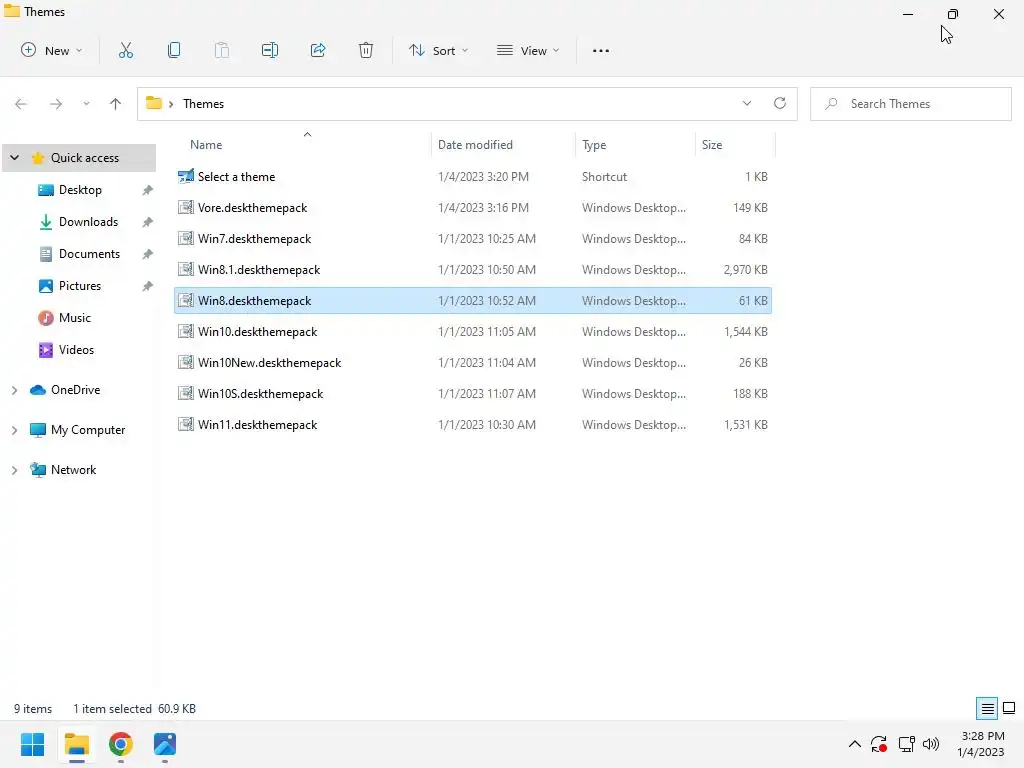Open the New item dropdown
This screenshot has width=1024, height=768.
(x=52, y=50)
